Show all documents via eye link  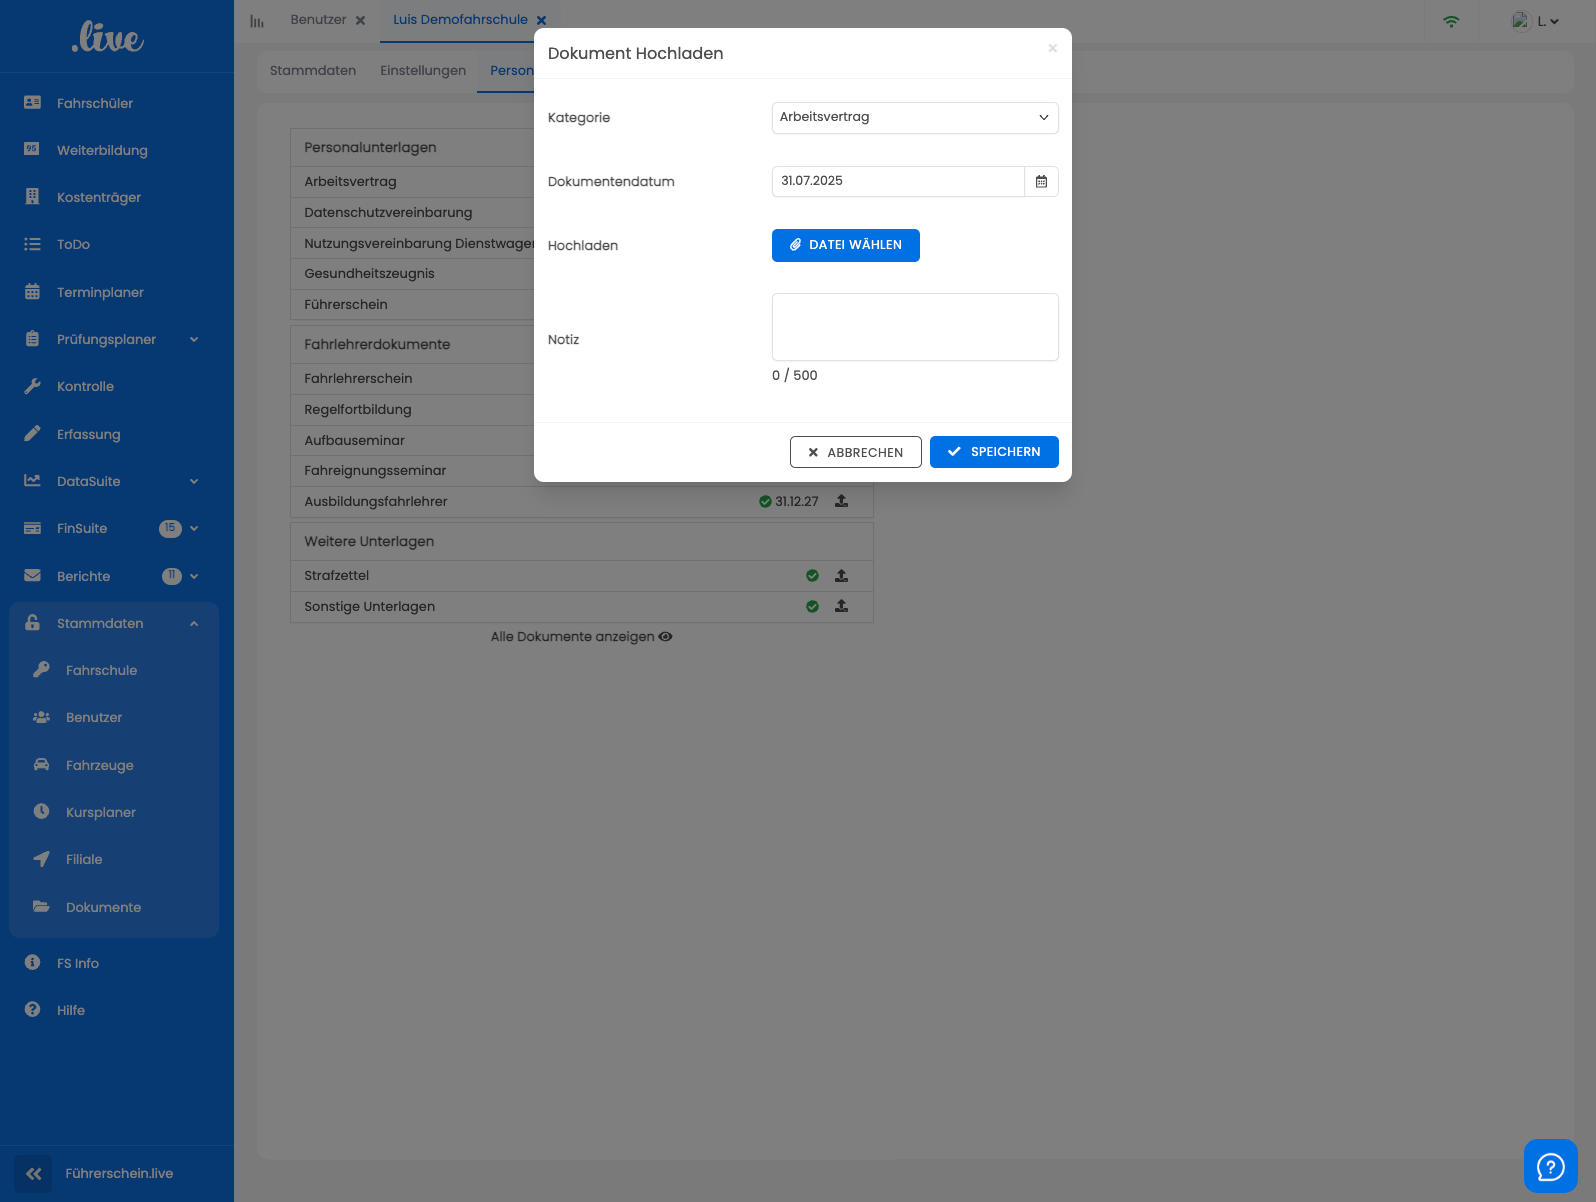pyautogui.click(x=581, y=637)
